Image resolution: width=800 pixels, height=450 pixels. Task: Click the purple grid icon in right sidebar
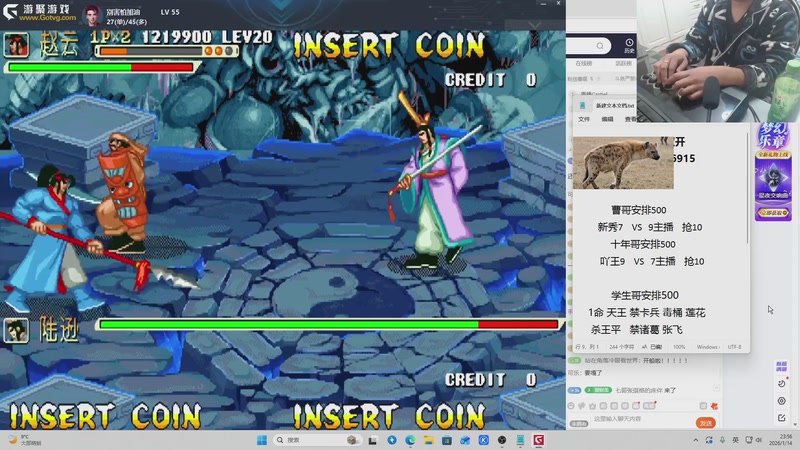tap(782, 366)
